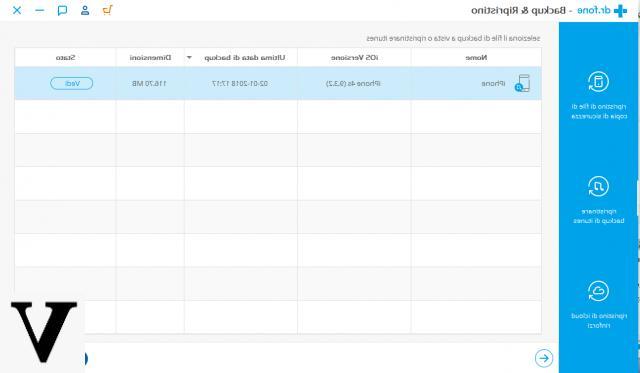The width and height of the screenshot is (640, 373).
Task: Open the backup file restore icon in sidebar
Action: 598,81
